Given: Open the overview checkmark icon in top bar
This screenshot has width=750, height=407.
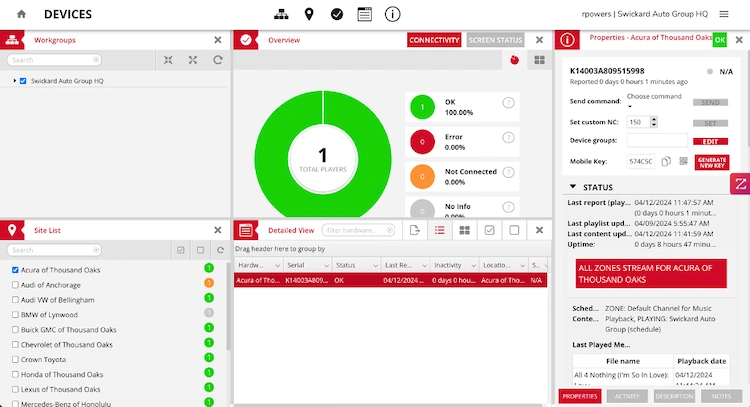Looking at the screenshot, I should coord(337,14).
